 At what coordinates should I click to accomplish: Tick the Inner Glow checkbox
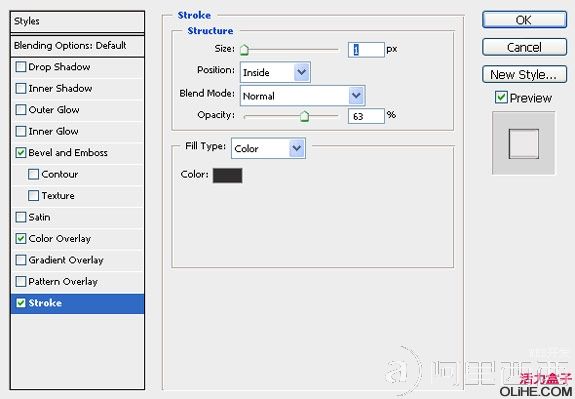[21, 131]
